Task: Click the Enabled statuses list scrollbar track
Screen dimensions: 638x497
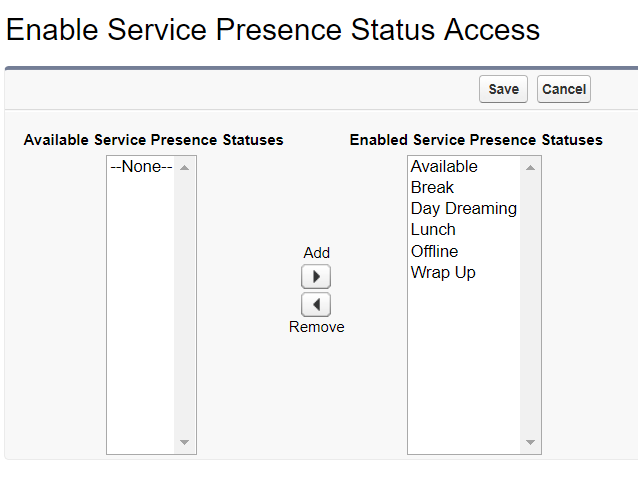Action: click(x=530, y=305)
